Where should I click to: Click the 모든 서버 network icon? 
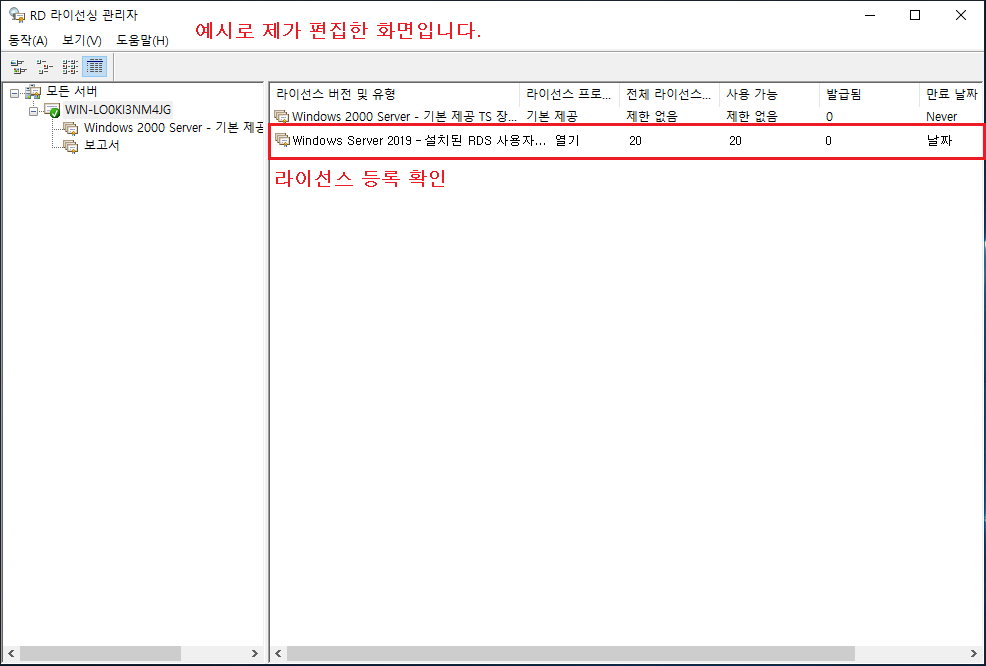pos(33,92)
